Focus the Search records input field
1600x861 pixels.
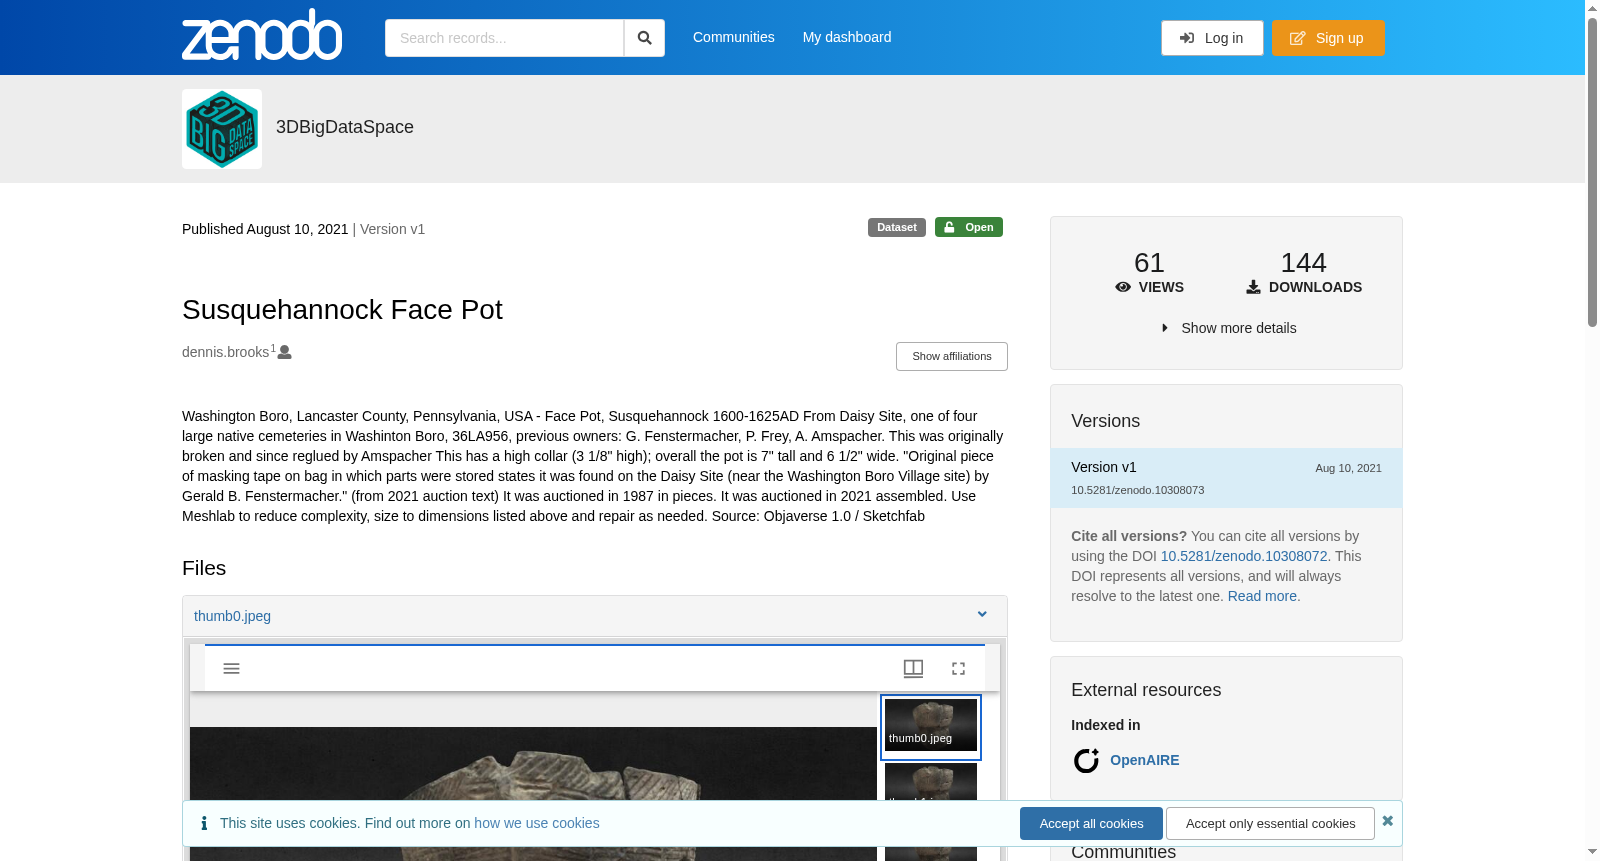click(504, 38)
